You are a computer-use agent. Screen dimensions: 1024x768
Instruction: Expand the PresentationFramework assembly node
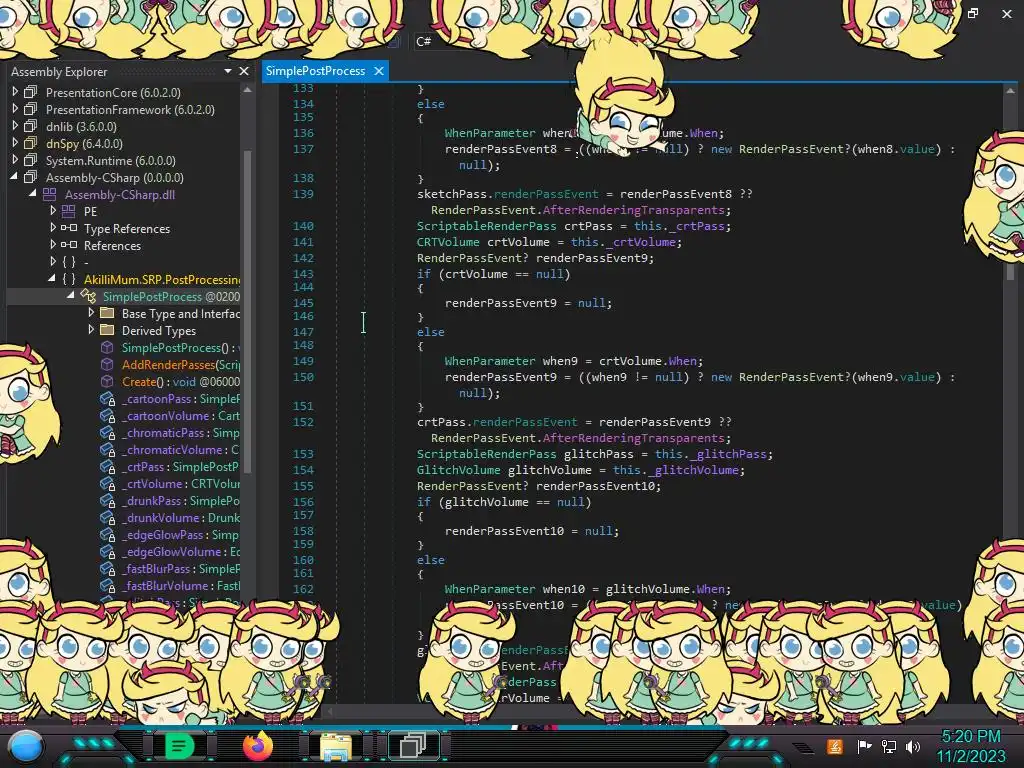(15, 109)
